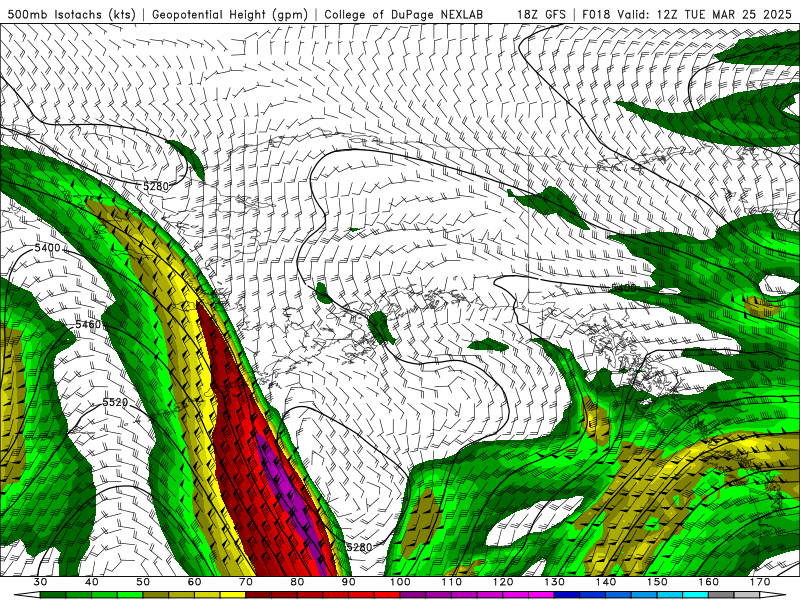Viewport: 800px width, 600px height.
Task: Click the 100 value on the color scale
Action: pyautogui.click(x=401, y=582)
